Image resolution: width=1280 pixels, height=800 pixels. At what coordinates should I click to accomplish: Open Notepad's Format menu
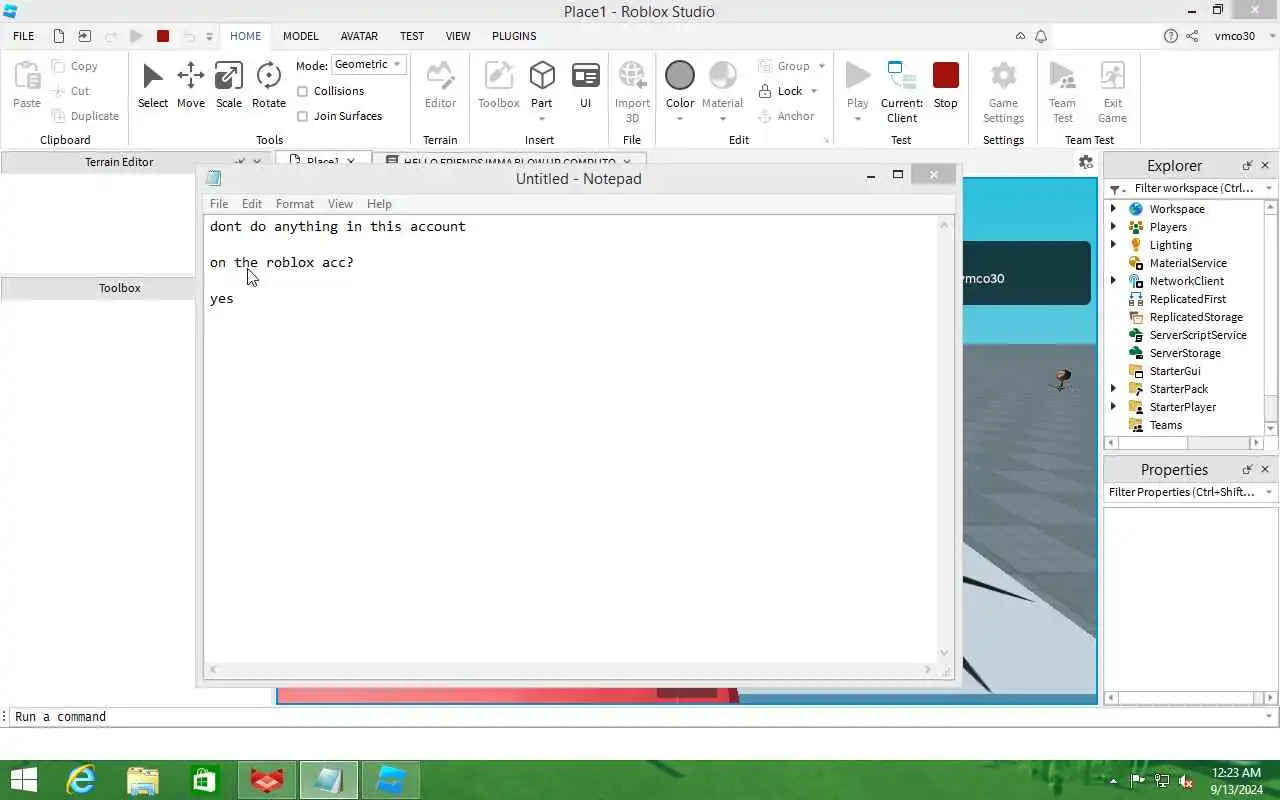click(x=294, y=204)
